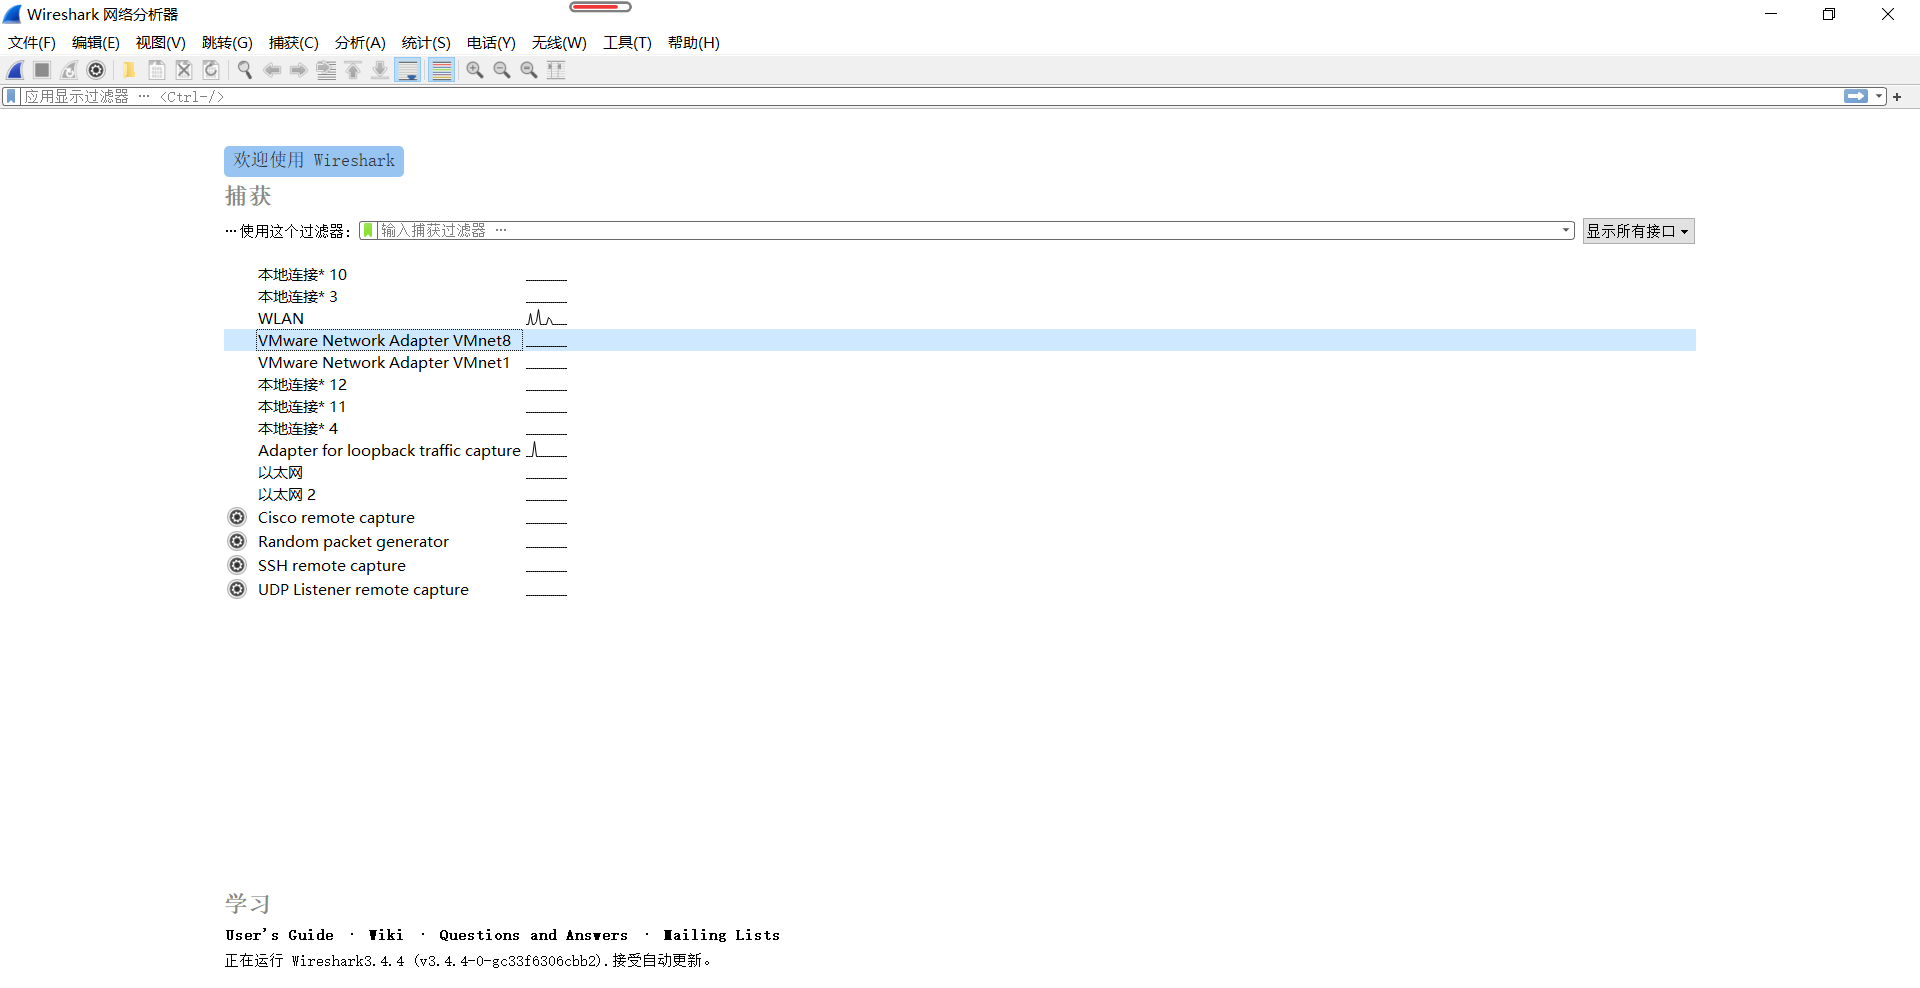Viewport: 1920px width, 988px height.
Task: Go back with the left arrow icon
Action: tap(272, 70)
